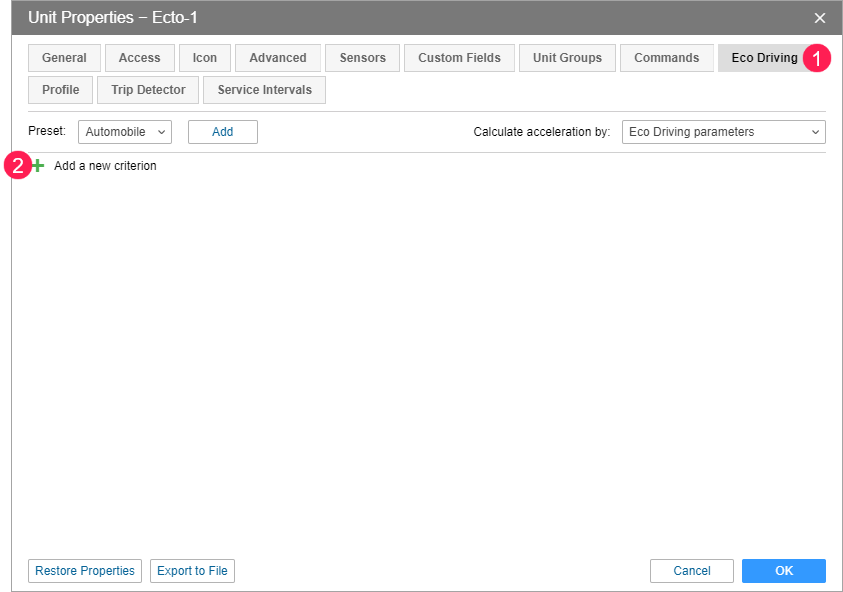Open the Access tab

coord(139,58)
